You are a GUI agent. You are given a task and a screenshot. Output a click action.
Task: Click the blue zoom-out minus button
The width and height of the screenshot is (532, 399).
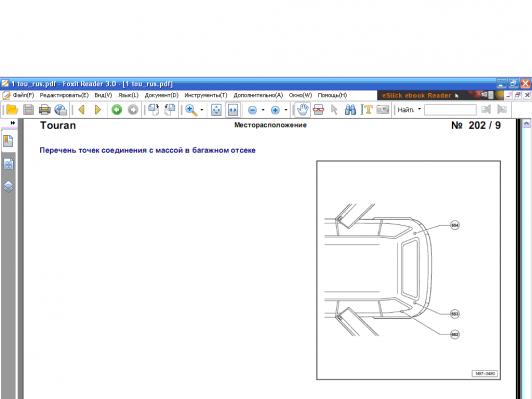point(252,110)
